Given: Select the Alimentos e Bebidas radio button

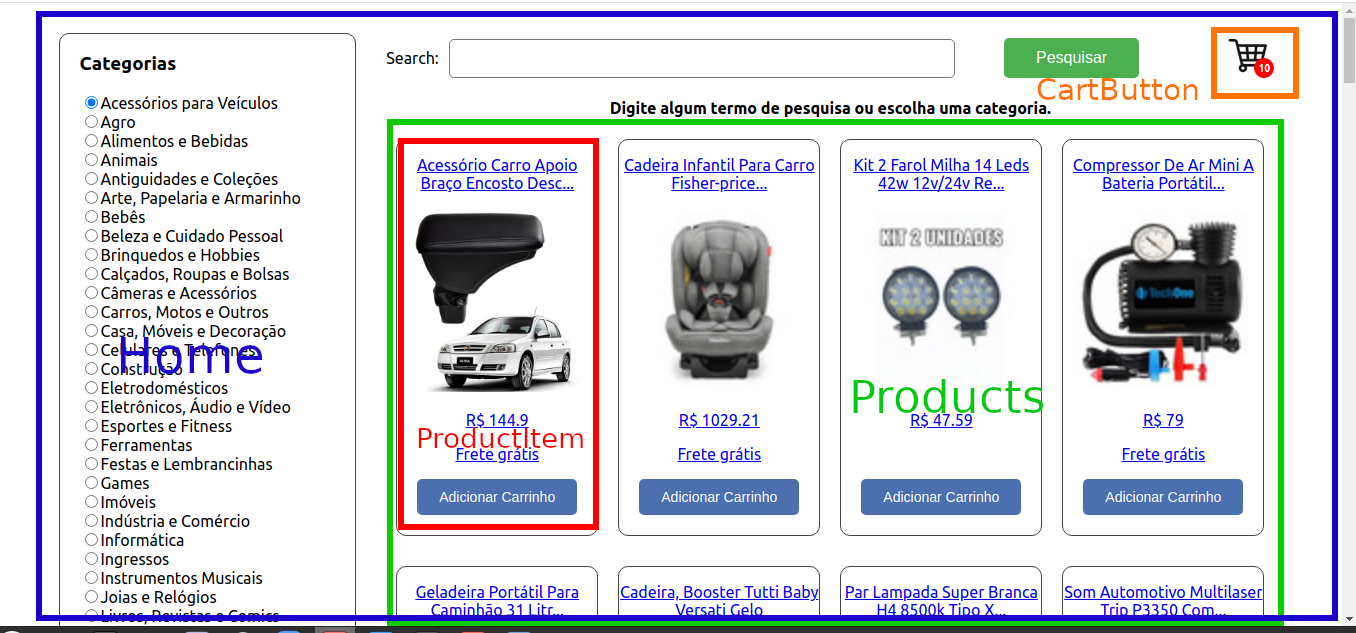Looking at the screenshot, I should (x=92, y=141).
